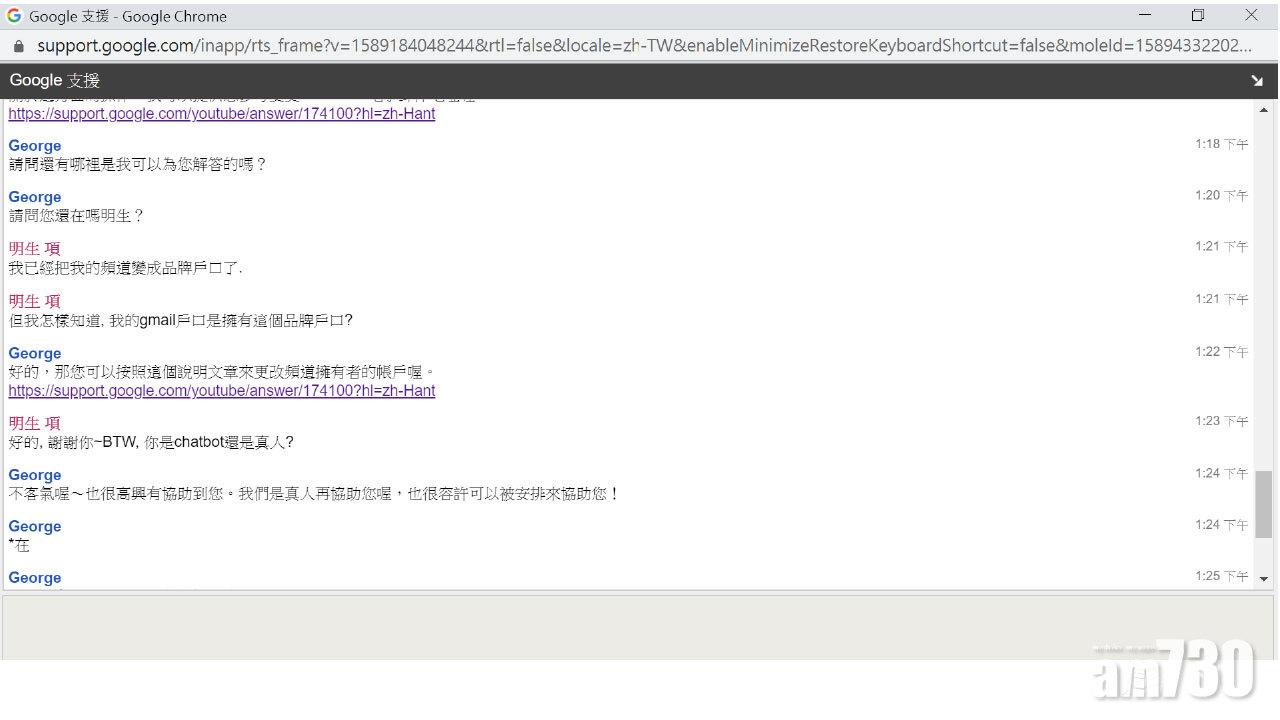Minimize the Chrome window

[1144, 16]
